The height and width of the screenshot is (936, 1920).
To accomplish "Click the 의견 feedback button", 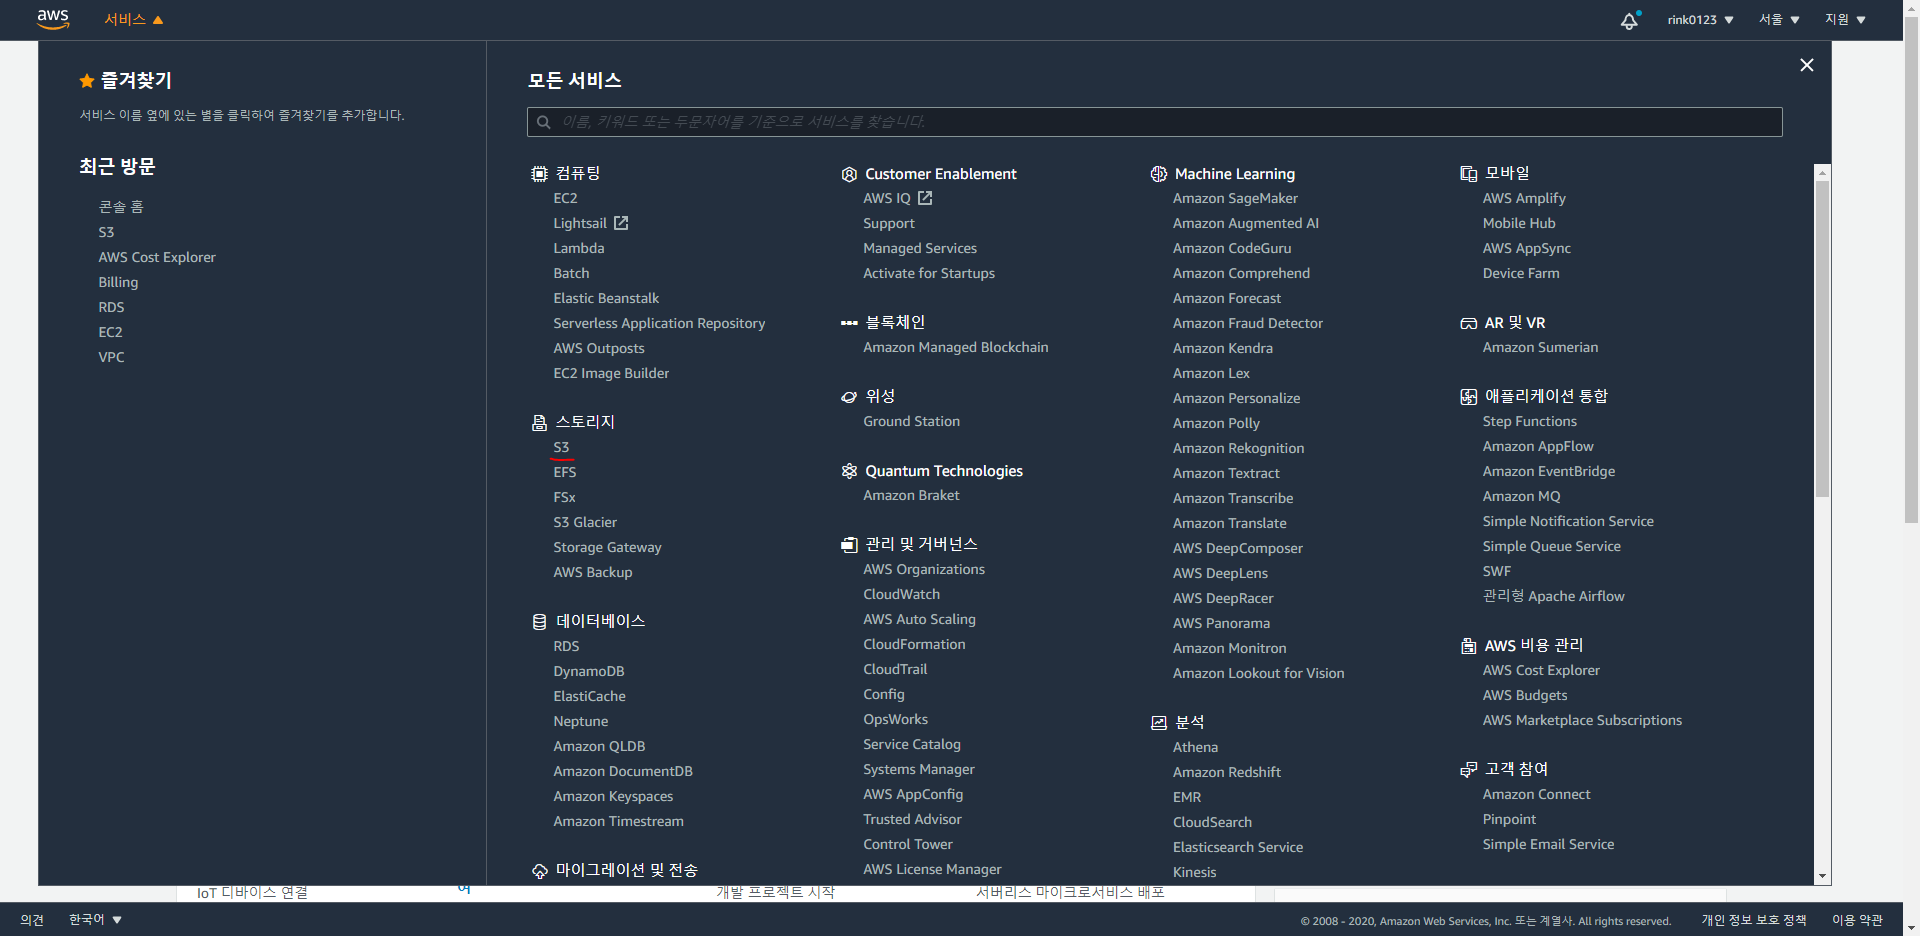I will pos(32,919).
